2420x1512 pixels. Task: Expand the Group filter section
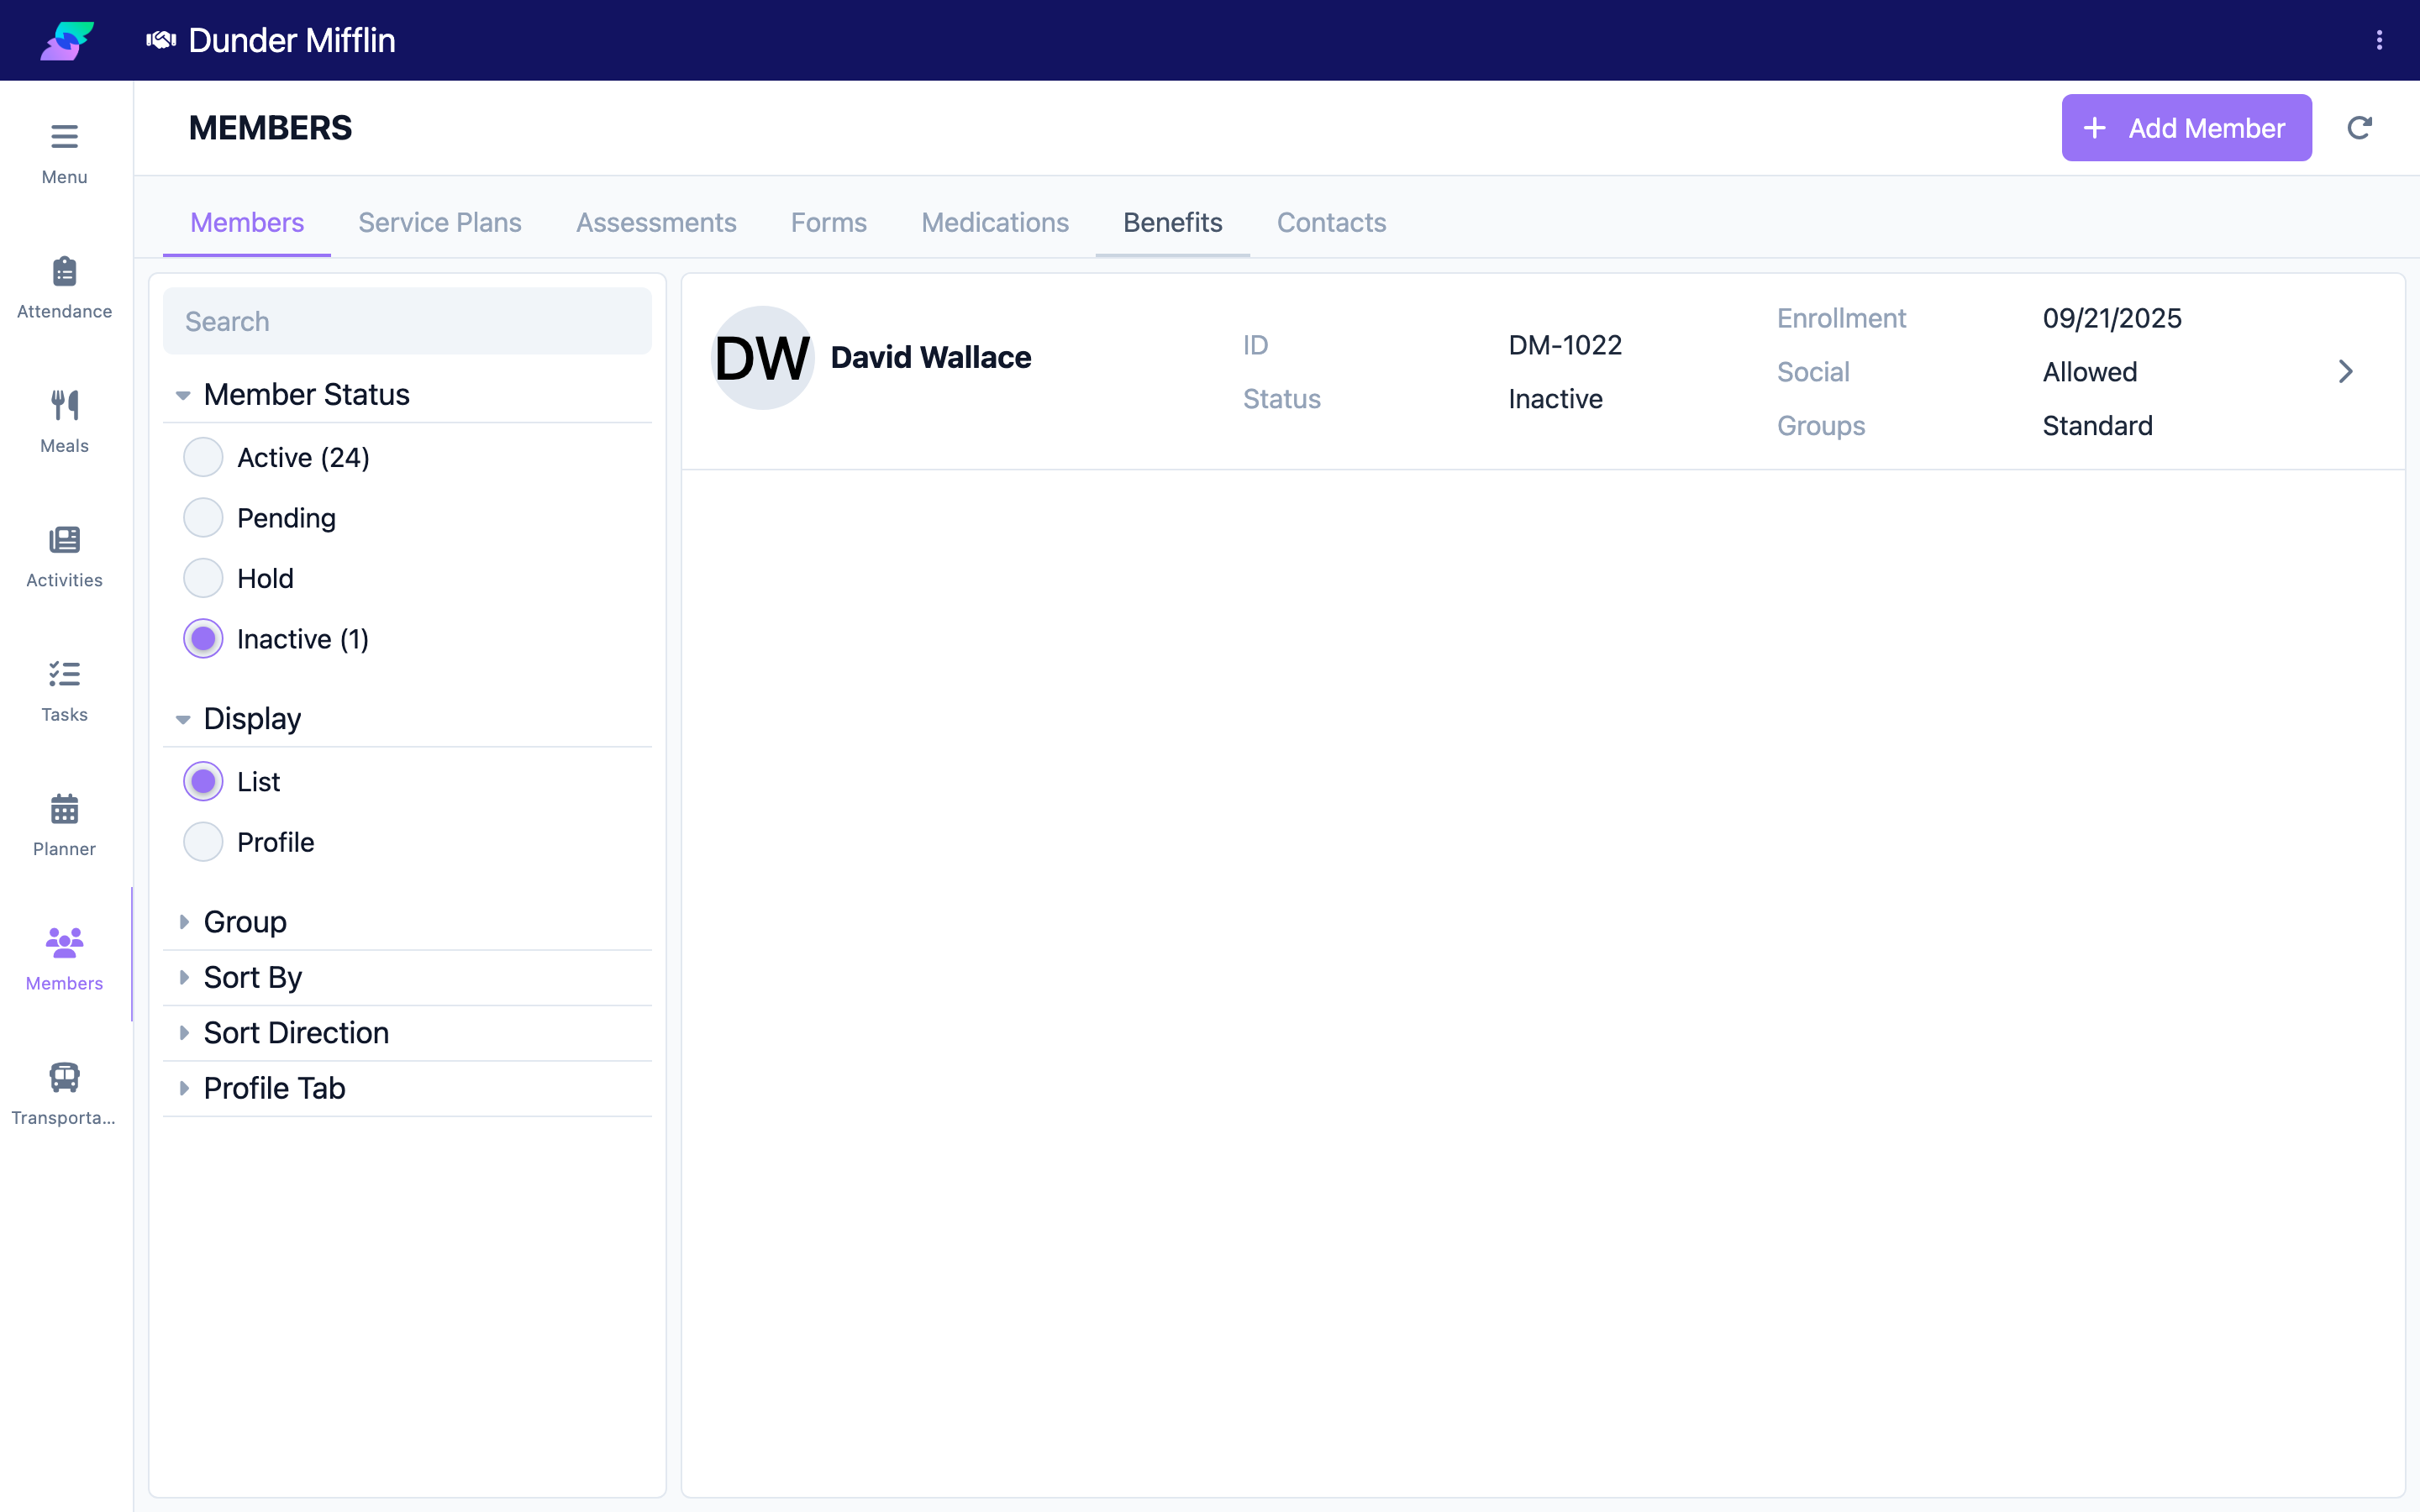[407, 922]
